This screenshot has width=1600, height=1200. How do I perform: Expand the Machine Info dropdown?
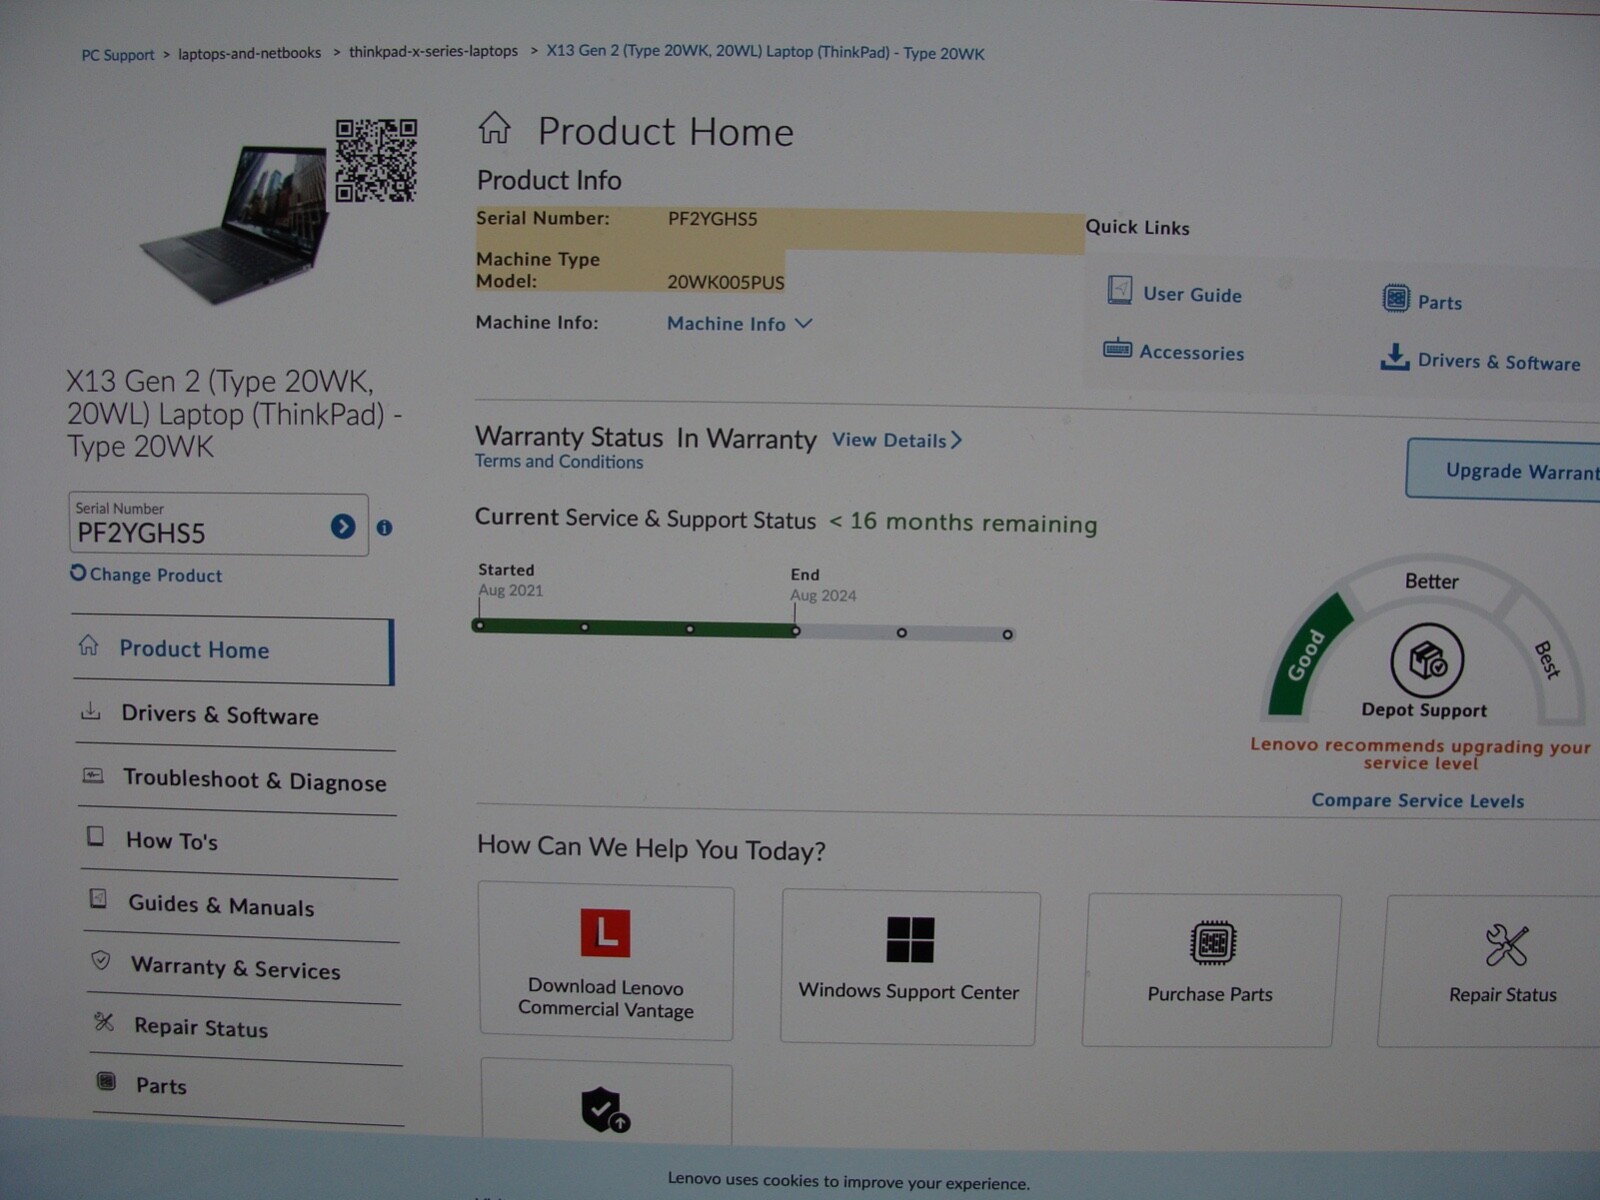tap(739, 324)
